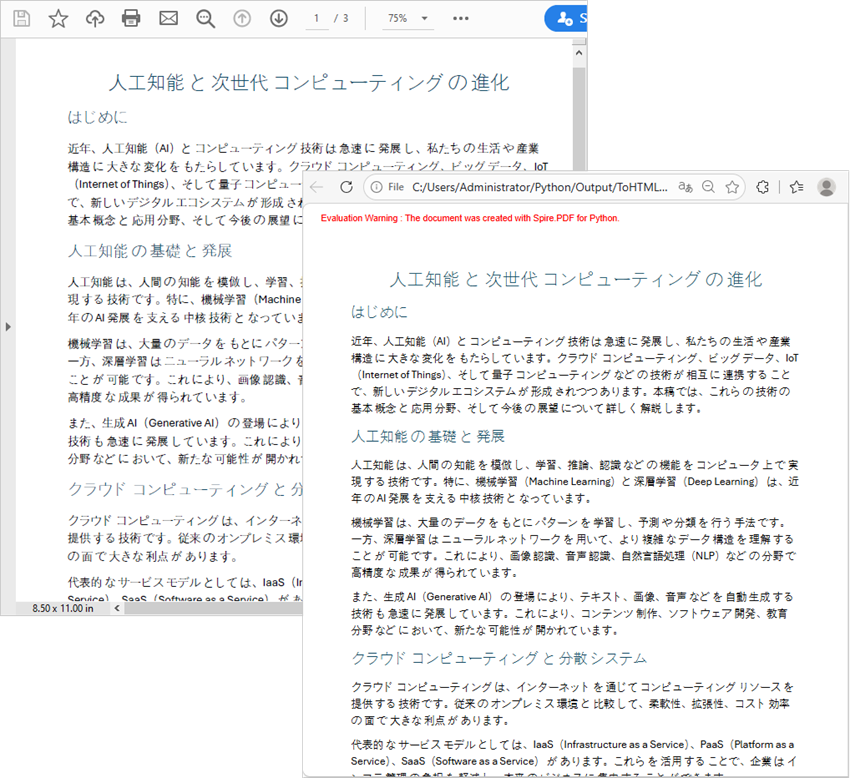Open the ellipsis more tools menu
This screenshot has height=778, width=850.
pyautogui.click(x=460, y=18)
